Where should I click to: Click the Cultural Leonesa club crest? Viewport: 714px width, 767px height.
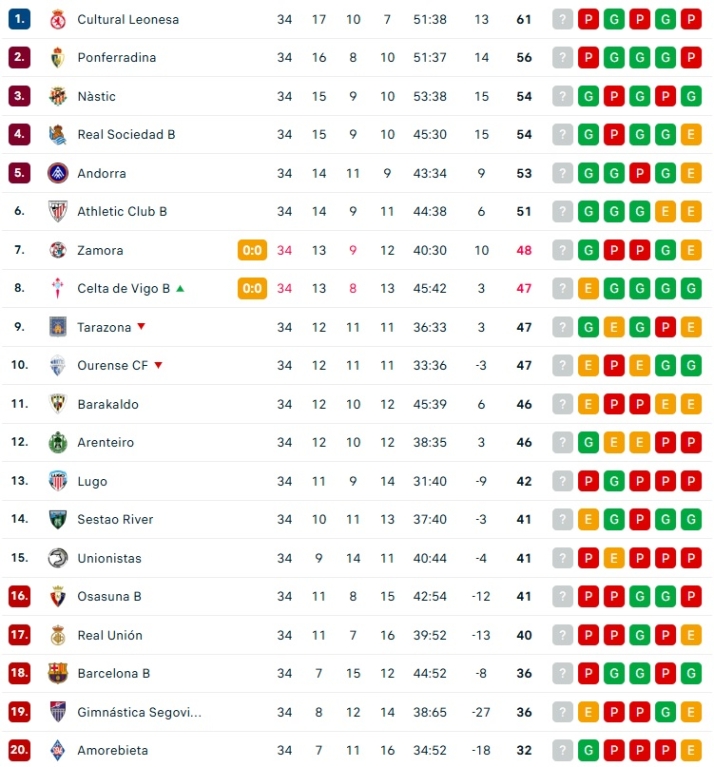57,19
